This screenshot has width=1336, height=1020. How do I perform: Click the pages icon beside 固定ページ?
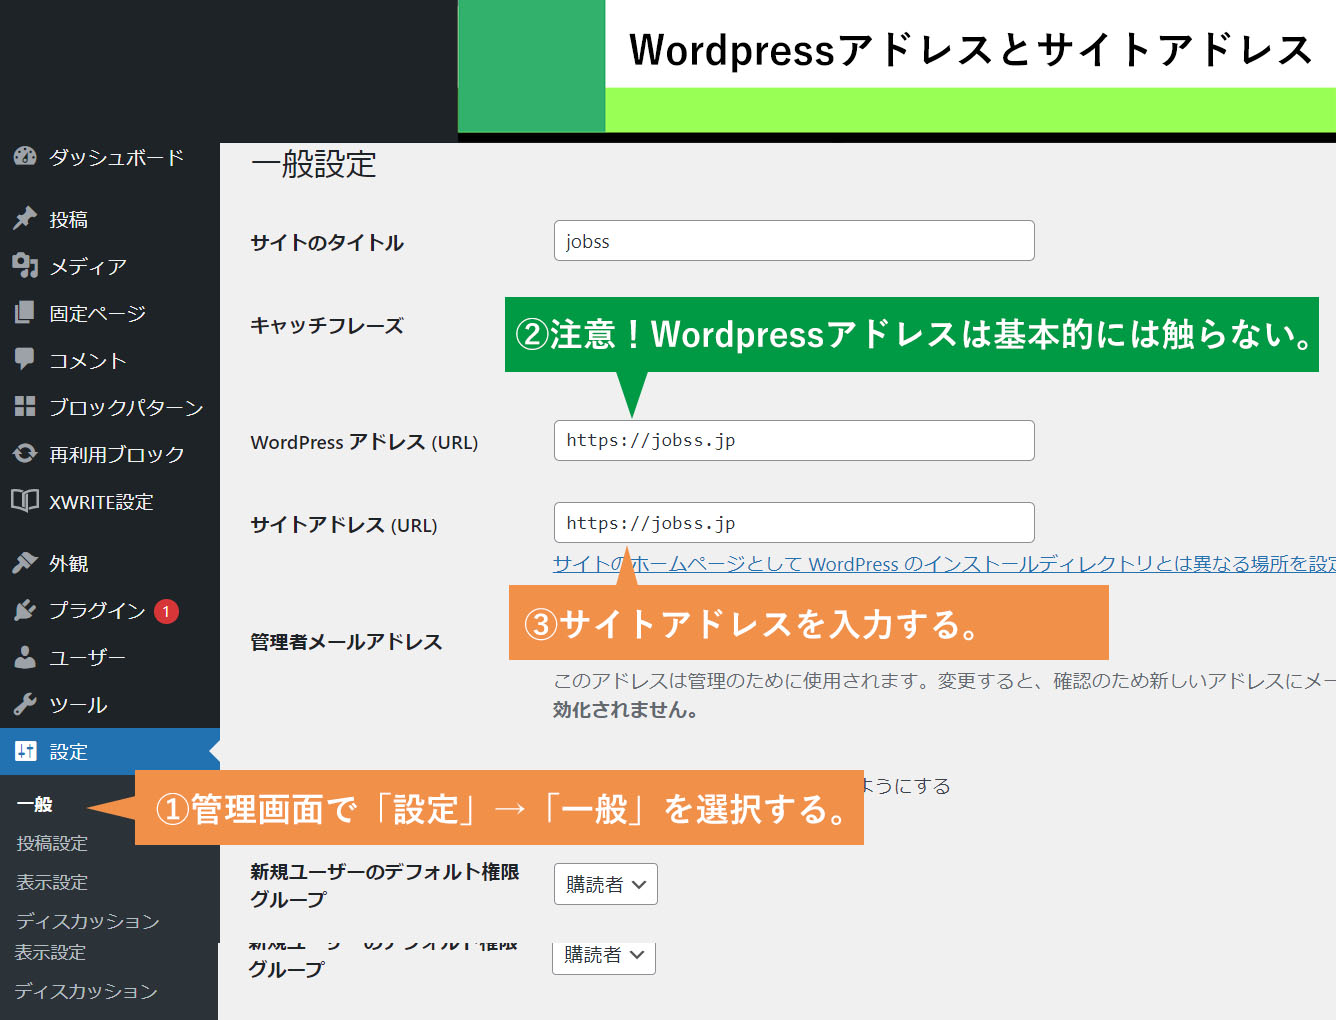tap(25, 313)
